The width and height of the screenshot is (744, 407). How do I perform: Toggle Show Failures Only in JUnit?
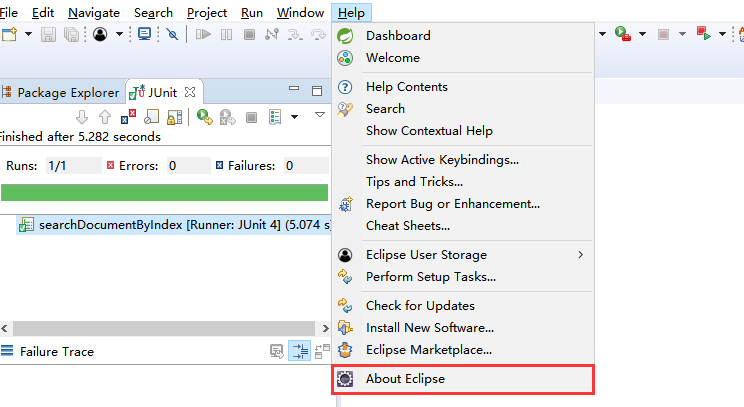tap(128, 117)
